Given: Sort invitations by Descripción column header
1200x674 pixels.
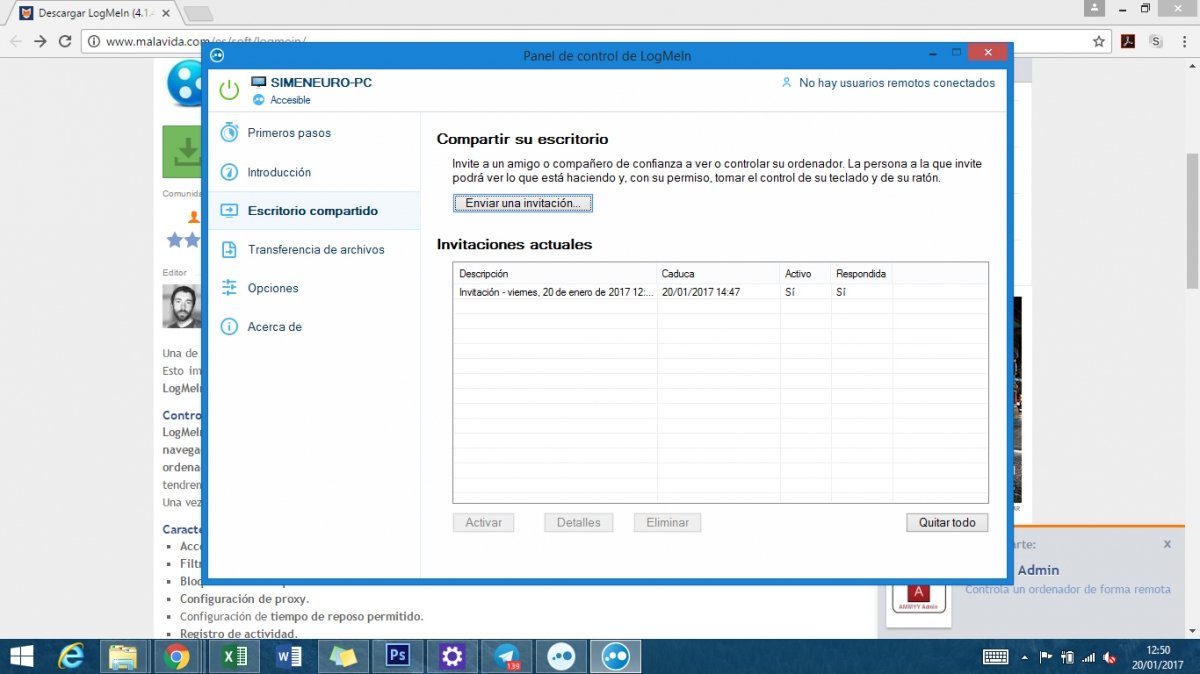Looking at the screenshot, I should (555, 273).
